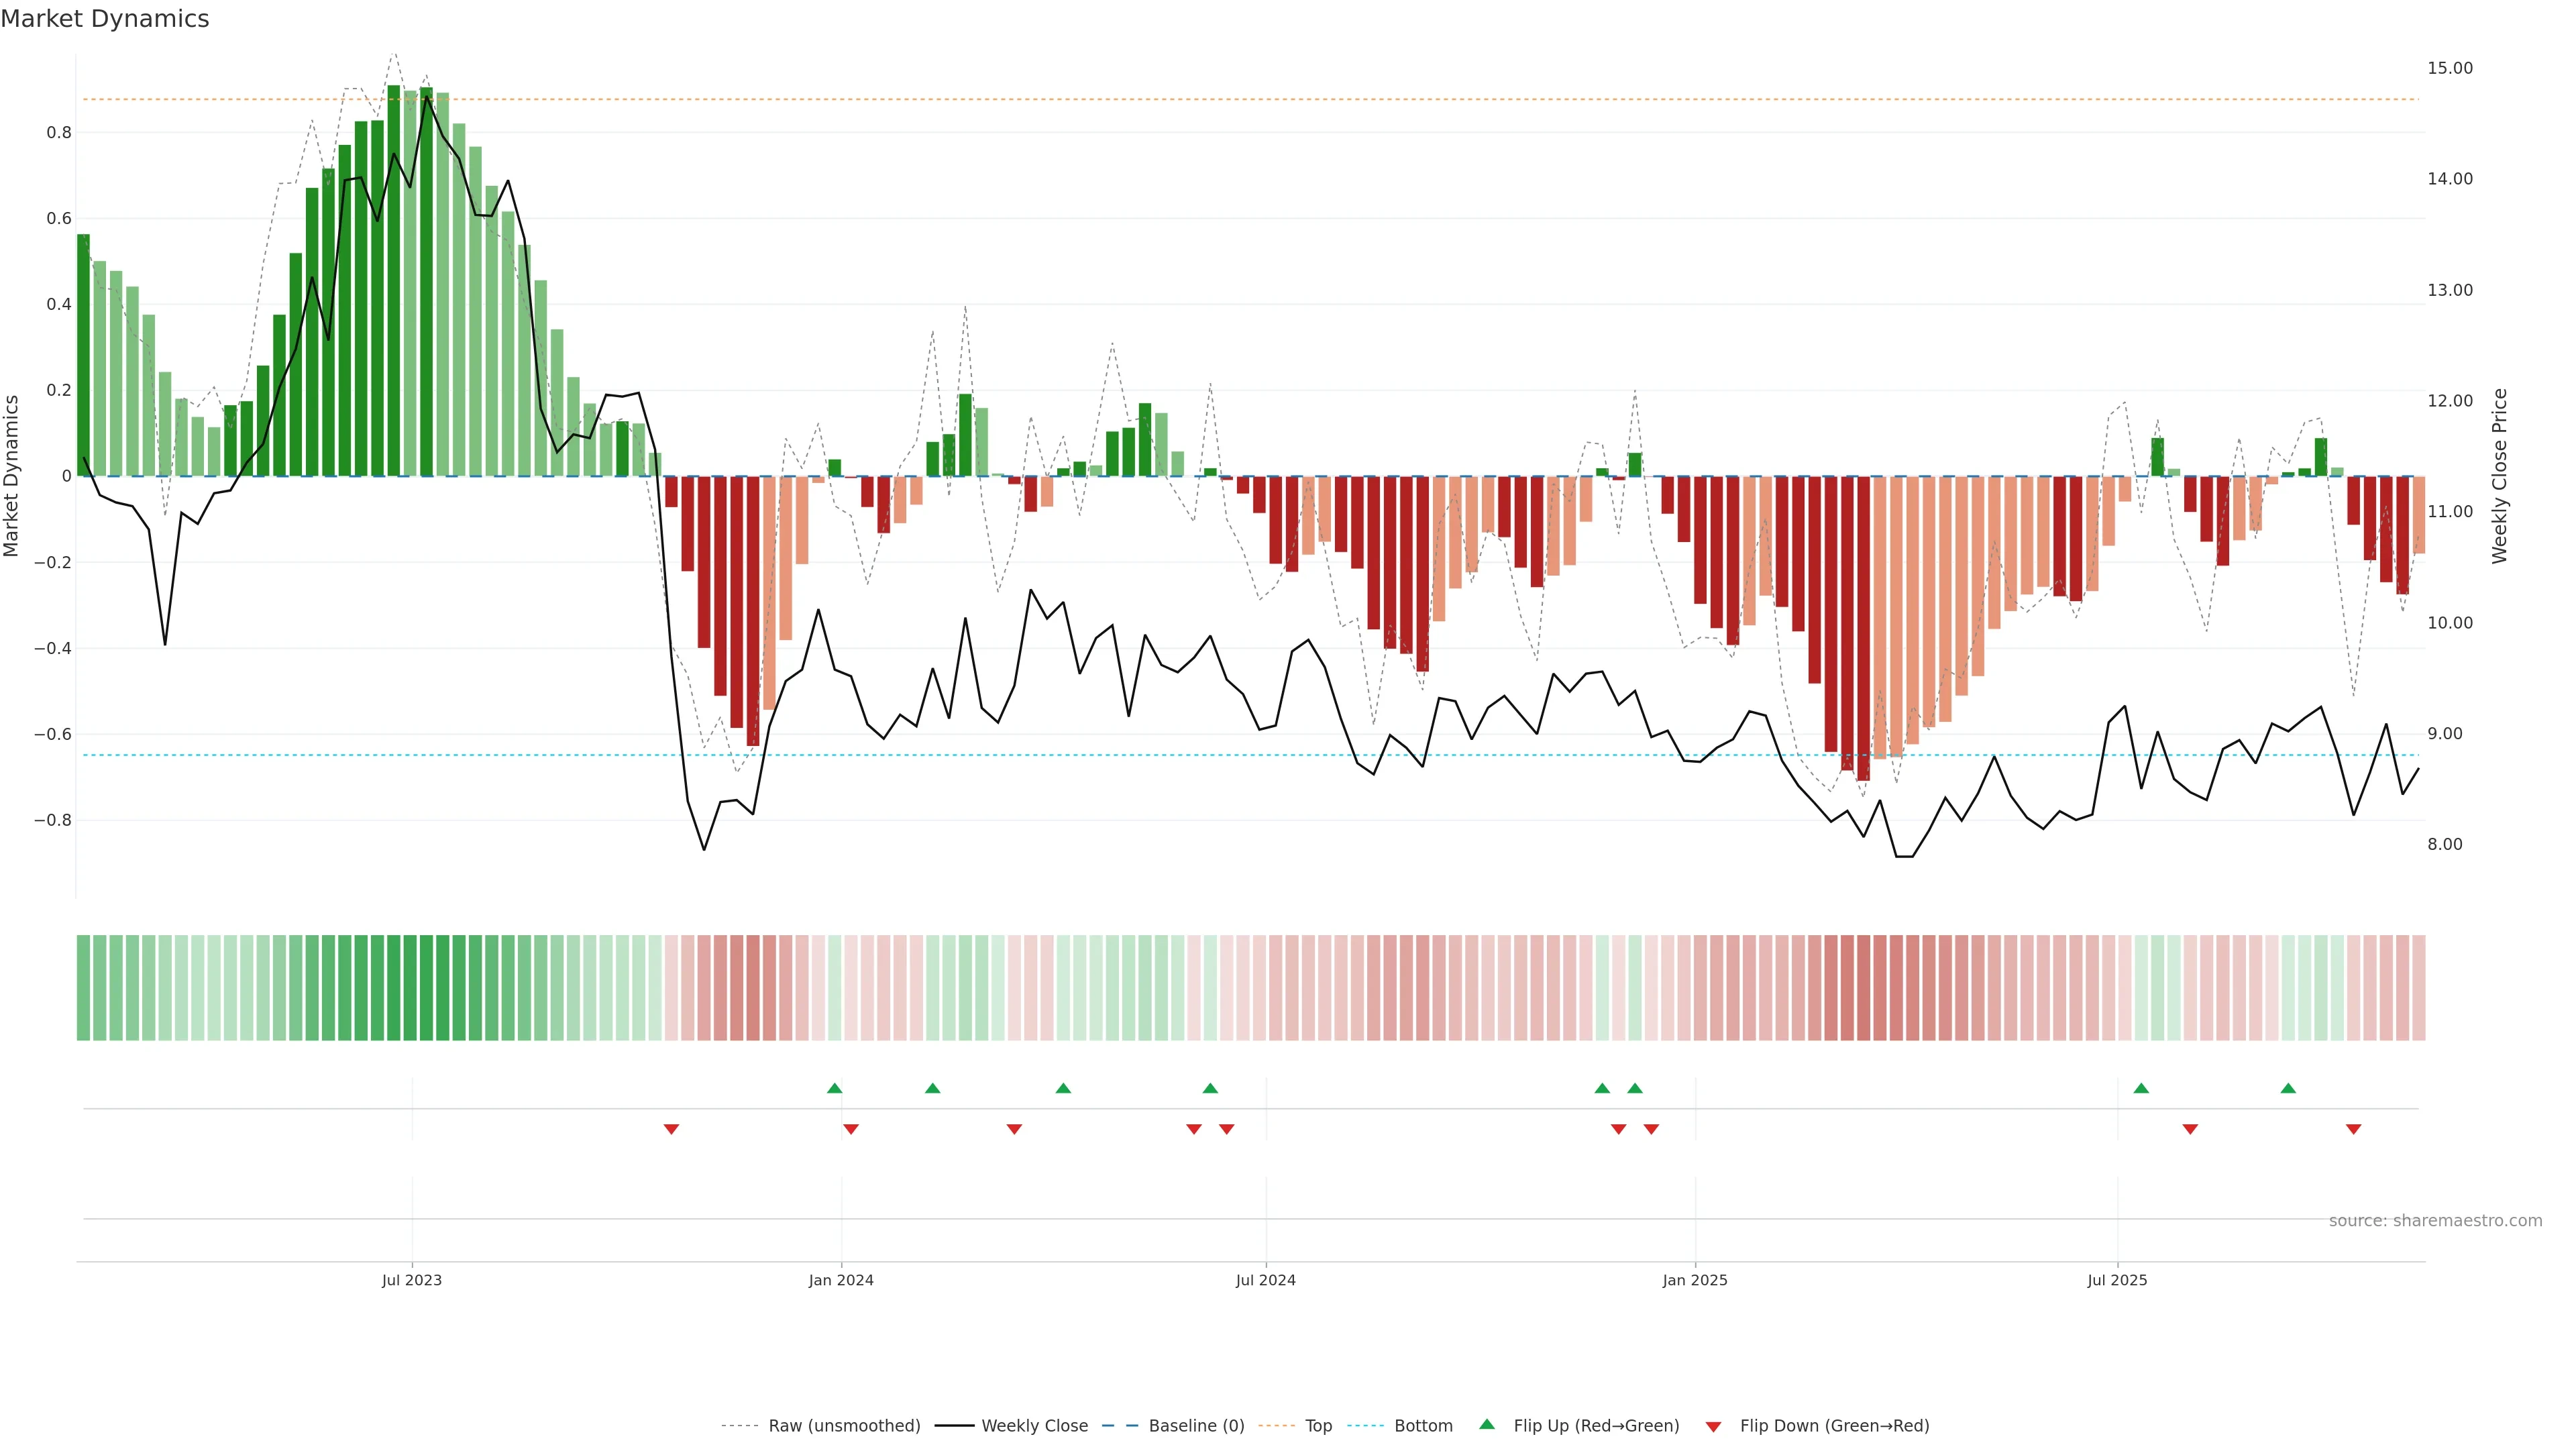Click the Flip Up green triangle legend icon
2576x1449 pixels.
pos(1487,1424)
